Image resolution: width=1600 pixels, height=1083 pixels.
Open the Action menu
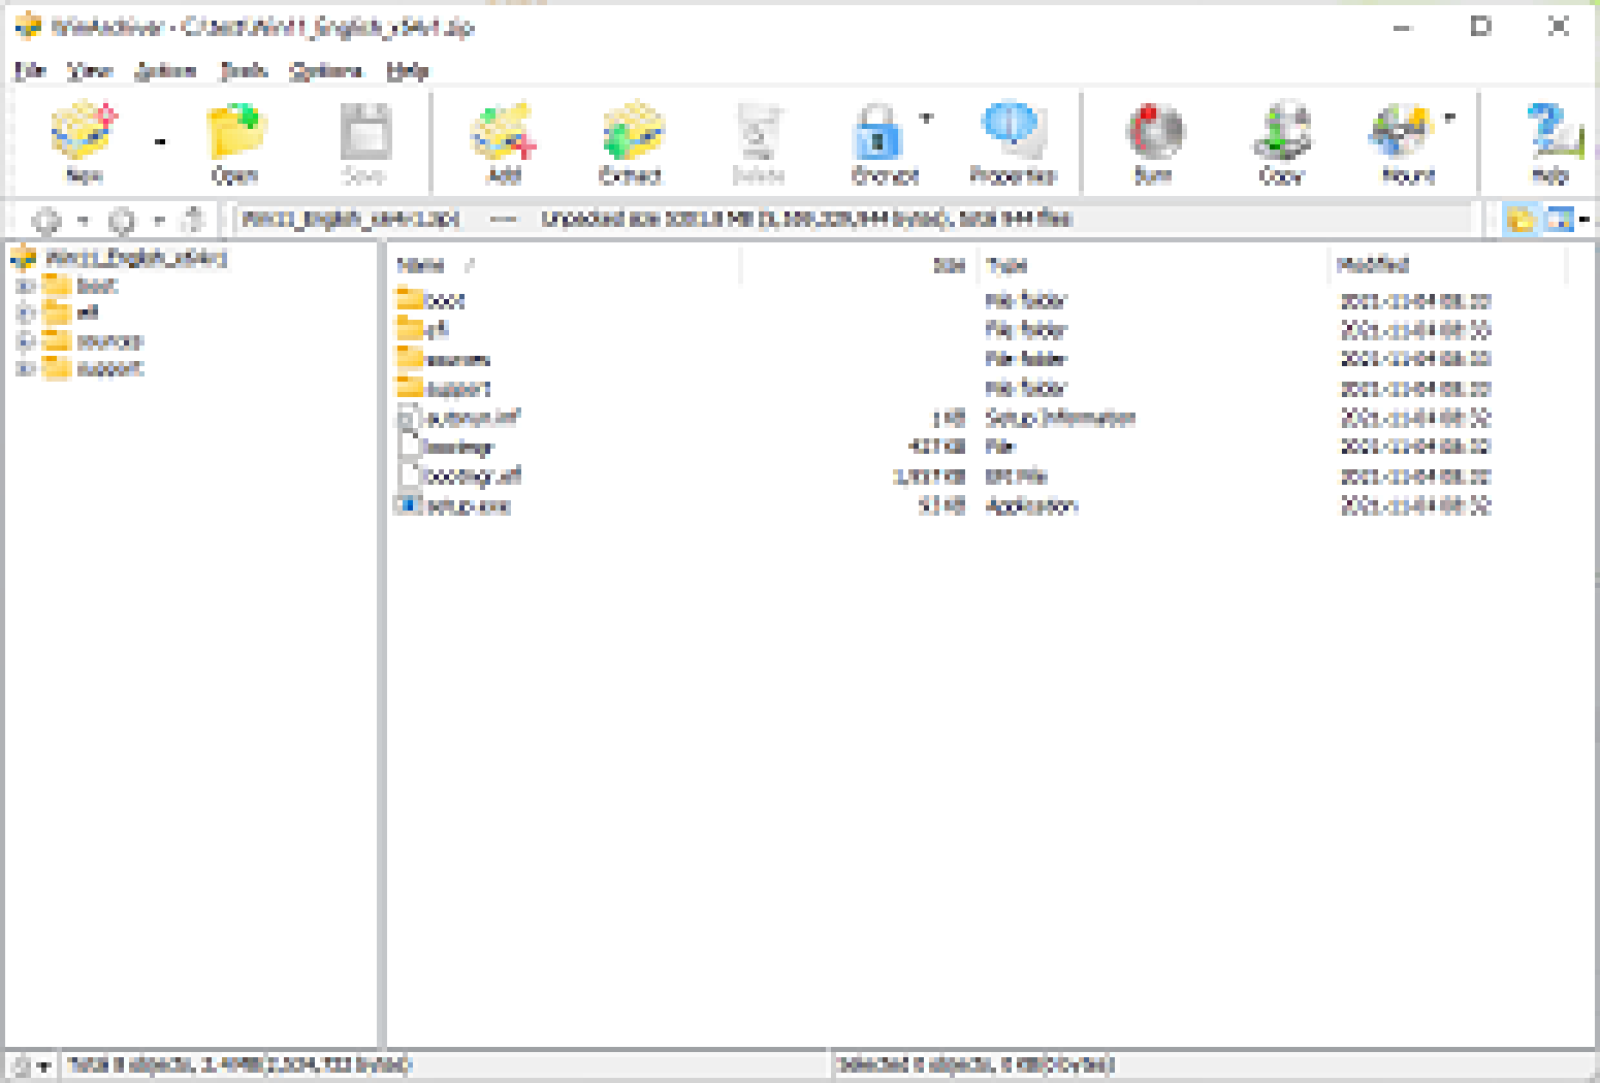tap(165, 71)
